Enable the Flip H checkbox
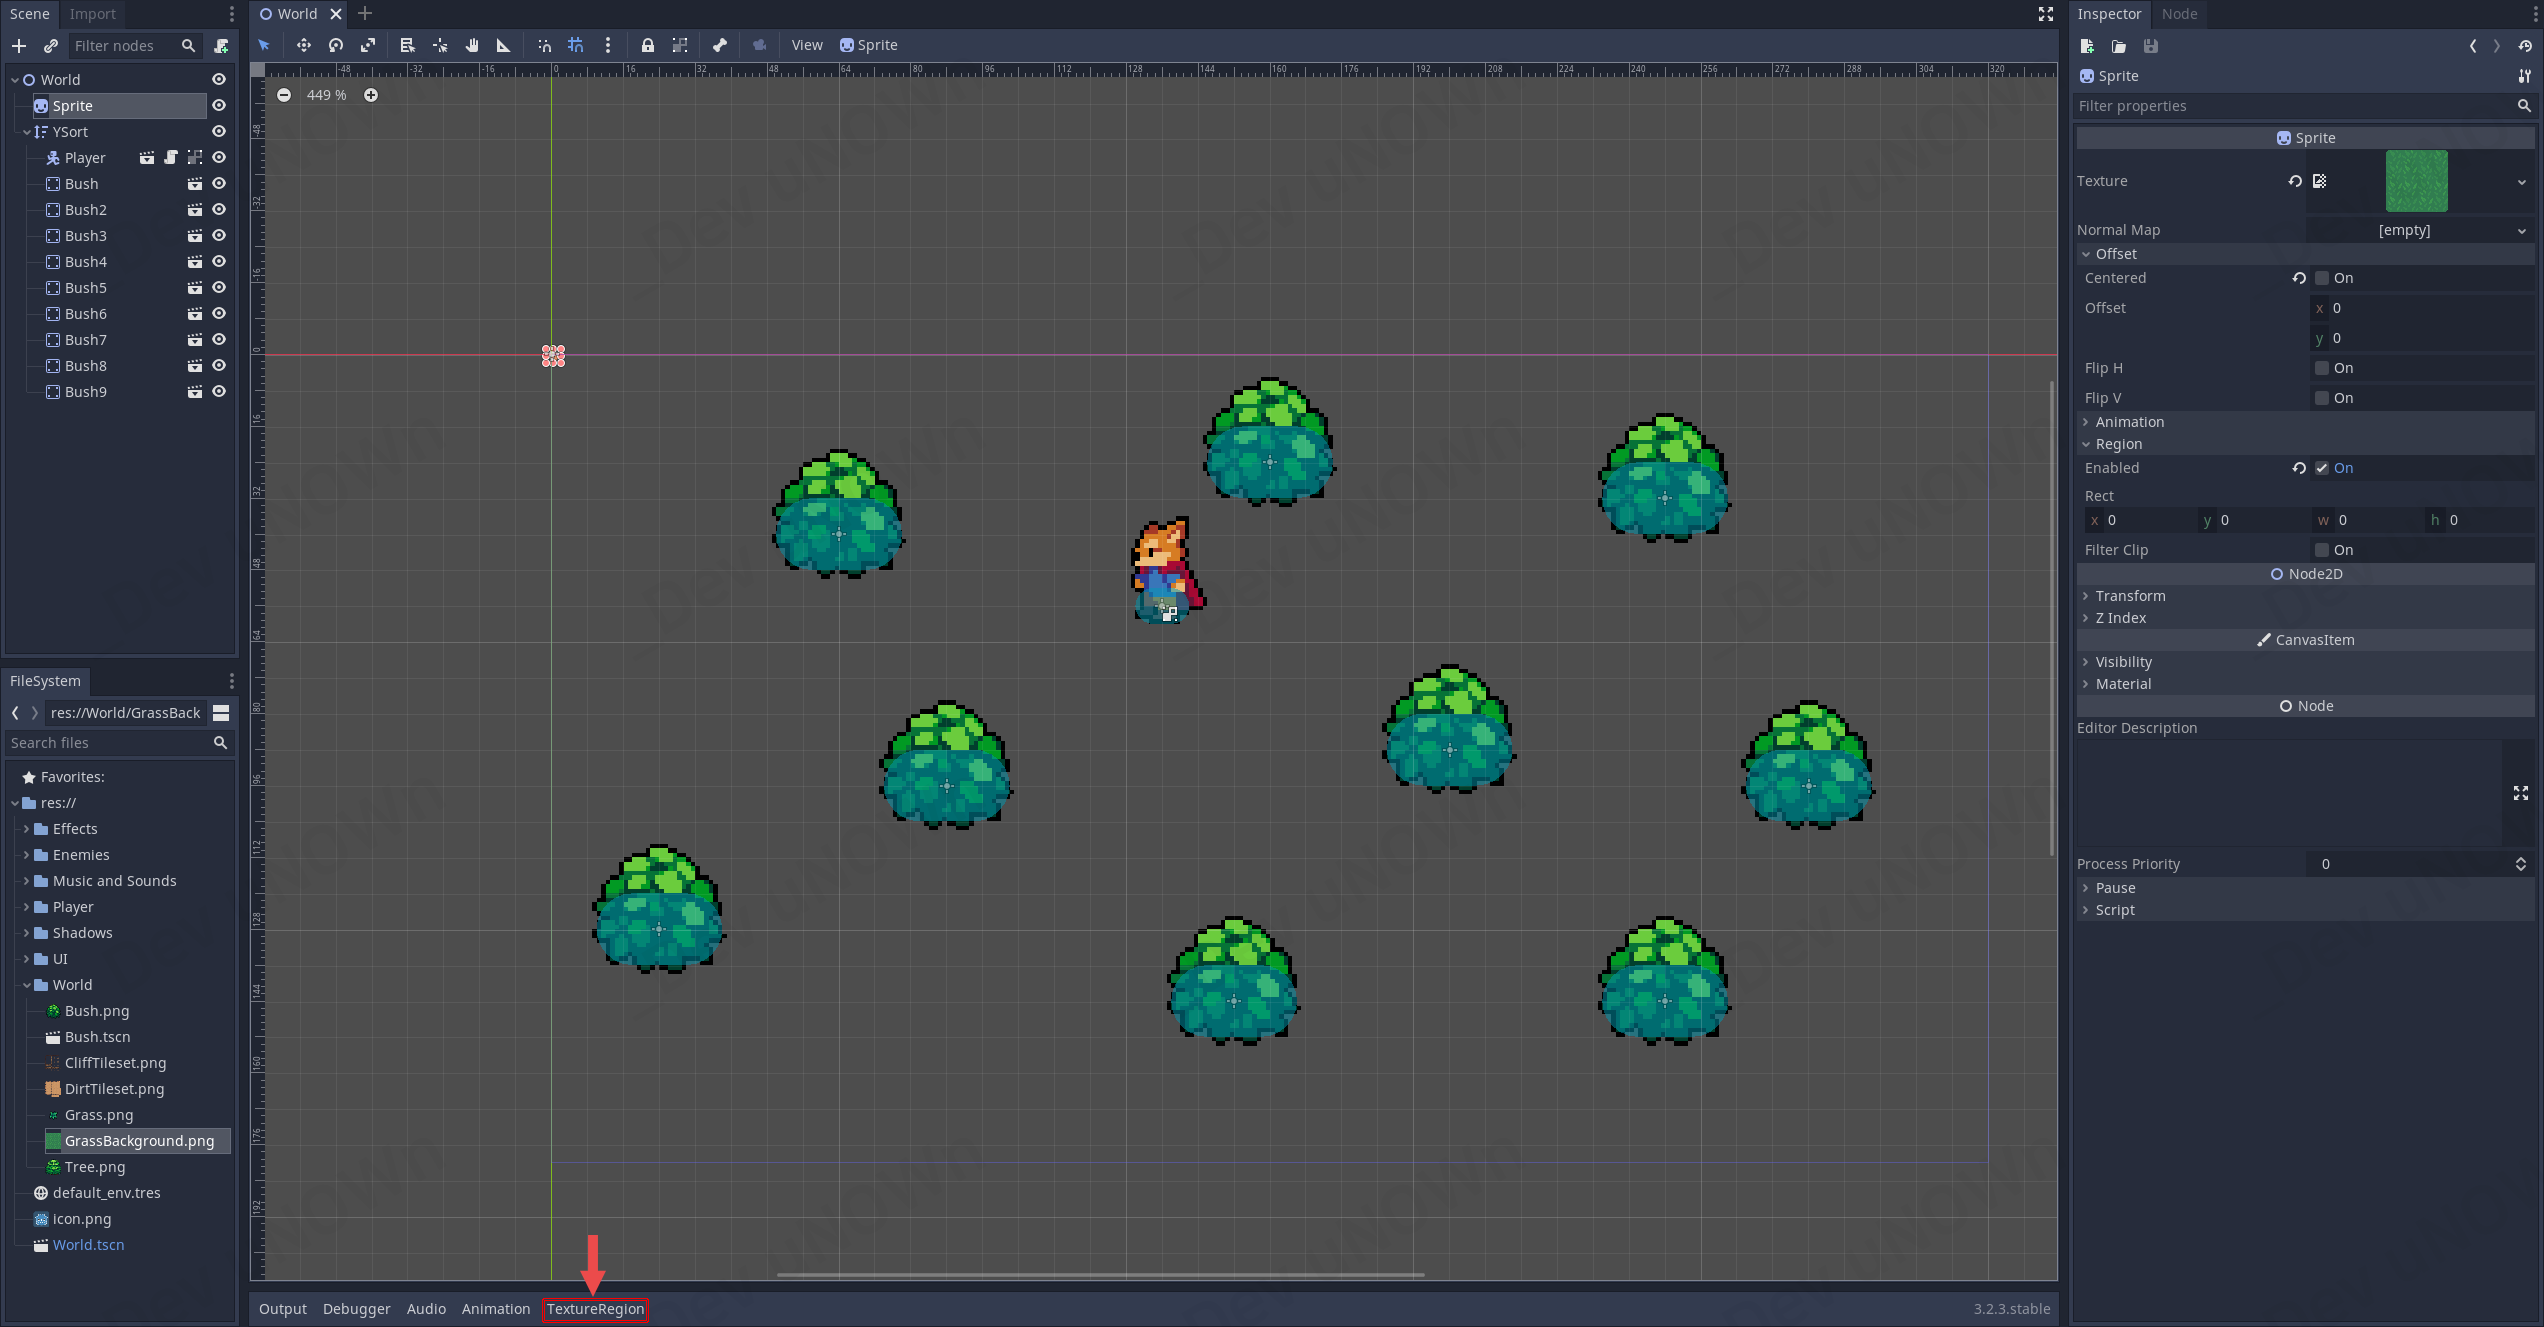2544x1327 pixels. point(2322,368)
